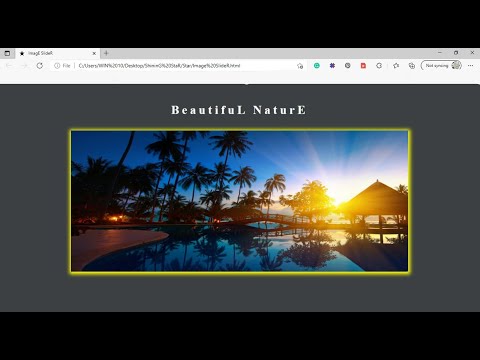Image resolution: width=480 pixels, height=360 pixels.
Task: Go back to previous page
Action: (x=9, y=66)
